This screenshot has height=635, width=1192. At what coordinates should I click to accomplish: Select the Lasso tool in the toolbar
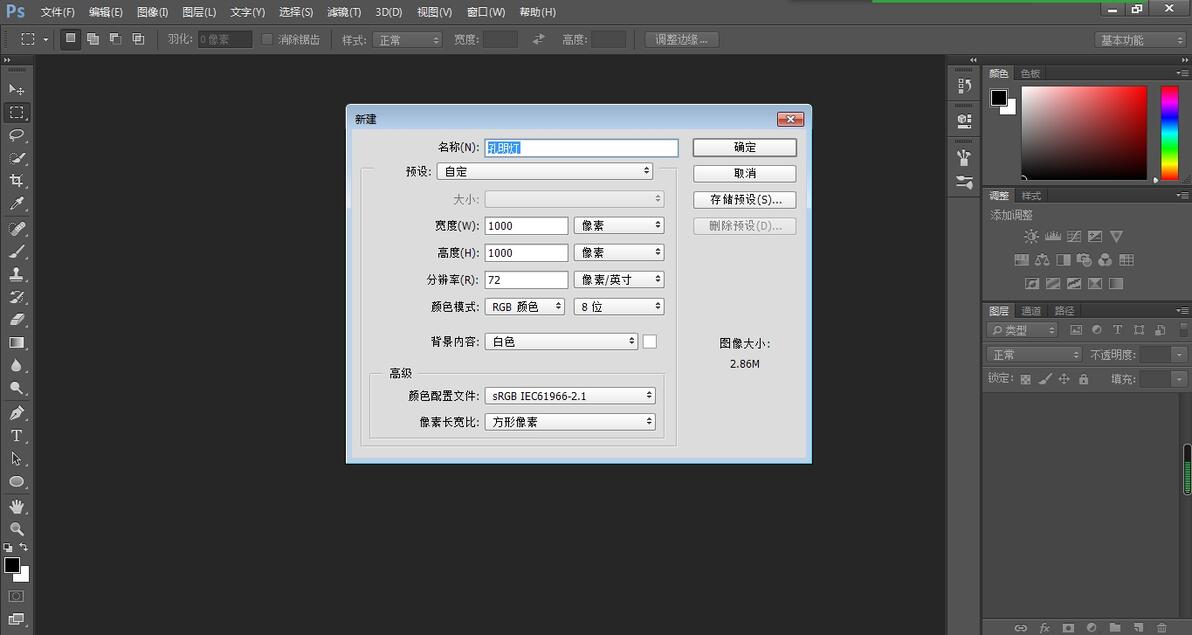click(x=17, y=135)
